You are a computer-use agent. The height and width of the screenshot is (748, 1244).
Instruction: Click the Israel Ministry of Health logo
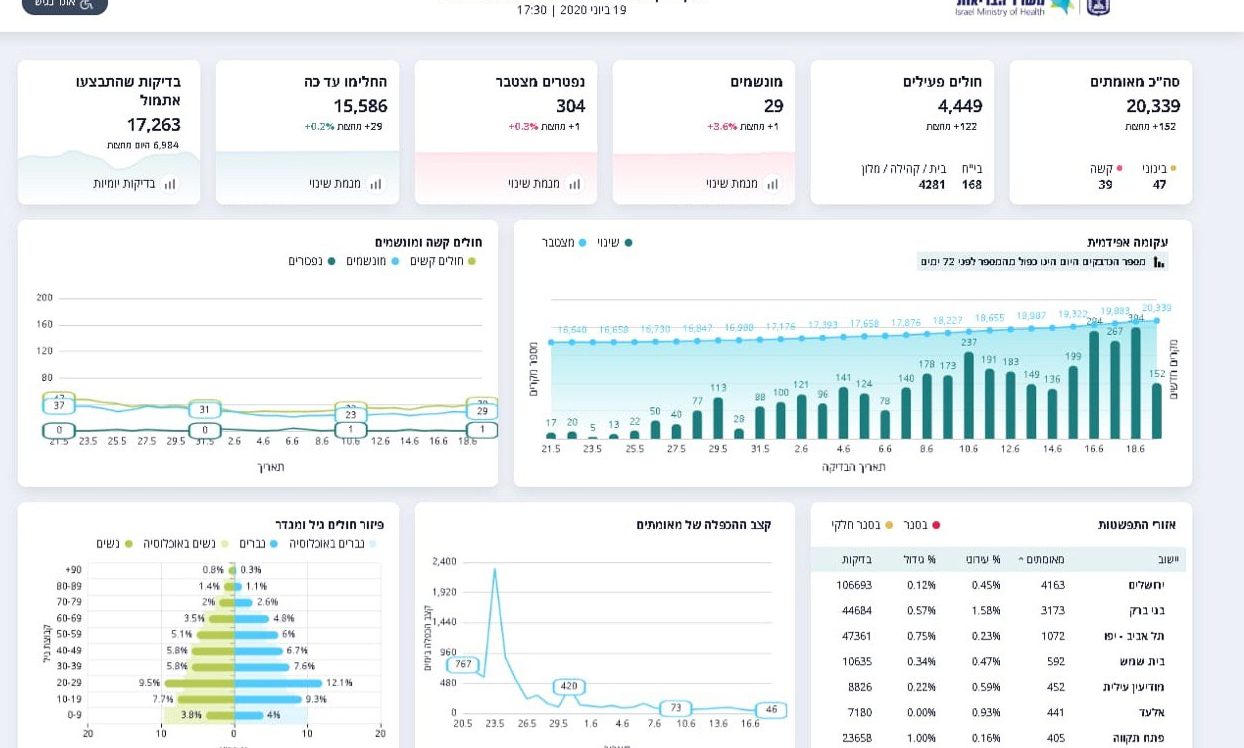(1014, 6)
